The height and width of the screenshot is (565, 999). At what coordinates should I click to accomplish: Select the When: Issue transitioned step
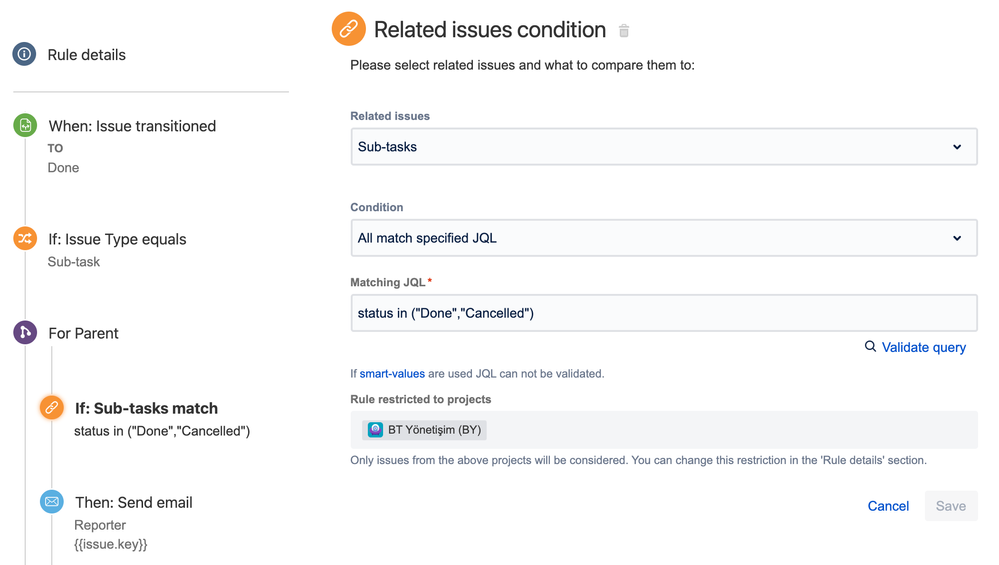[x=132, y=126]
